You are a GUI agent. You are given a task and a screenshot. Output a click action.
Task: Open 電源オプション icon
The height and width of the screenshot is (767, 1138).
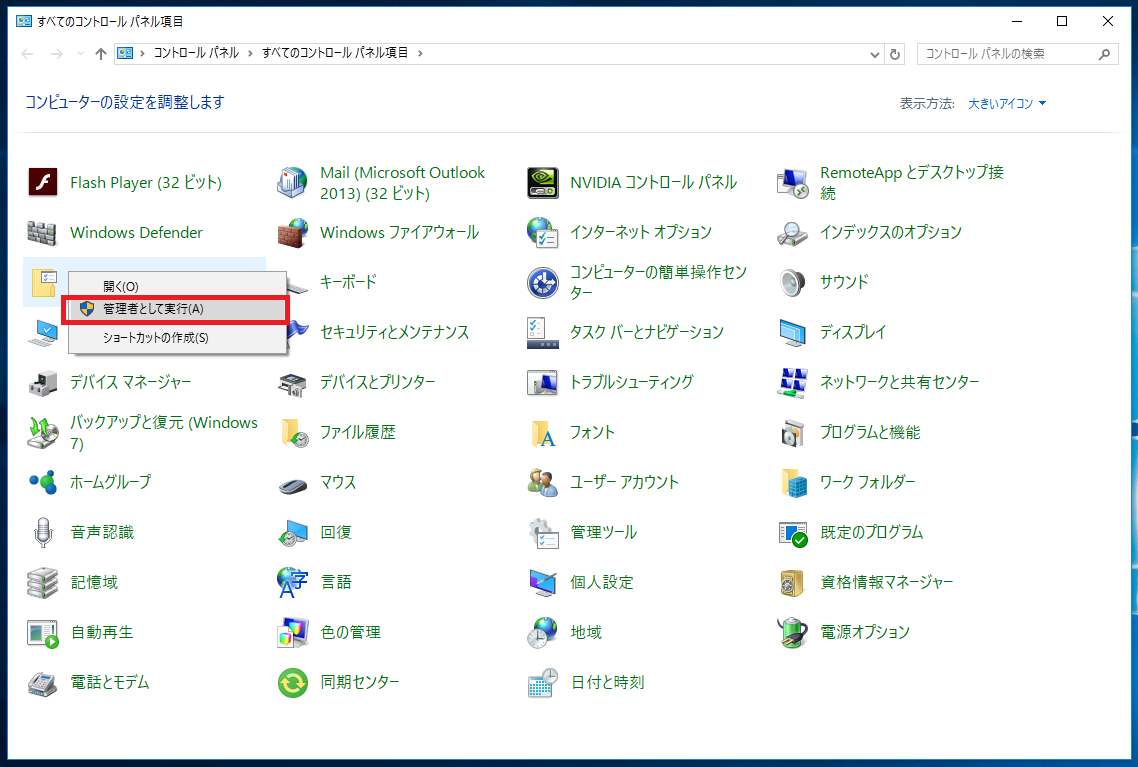(793, 632)
